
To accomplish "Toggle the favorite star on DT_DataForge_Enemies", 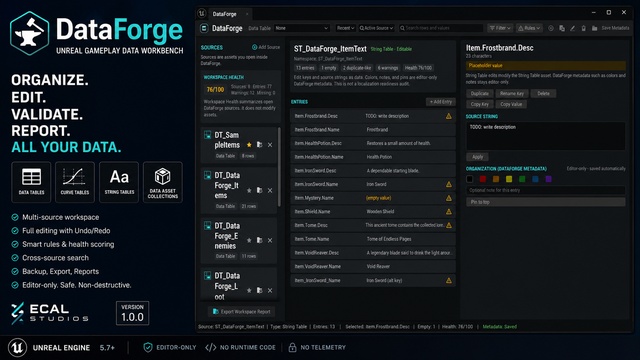I will point(249,240).
